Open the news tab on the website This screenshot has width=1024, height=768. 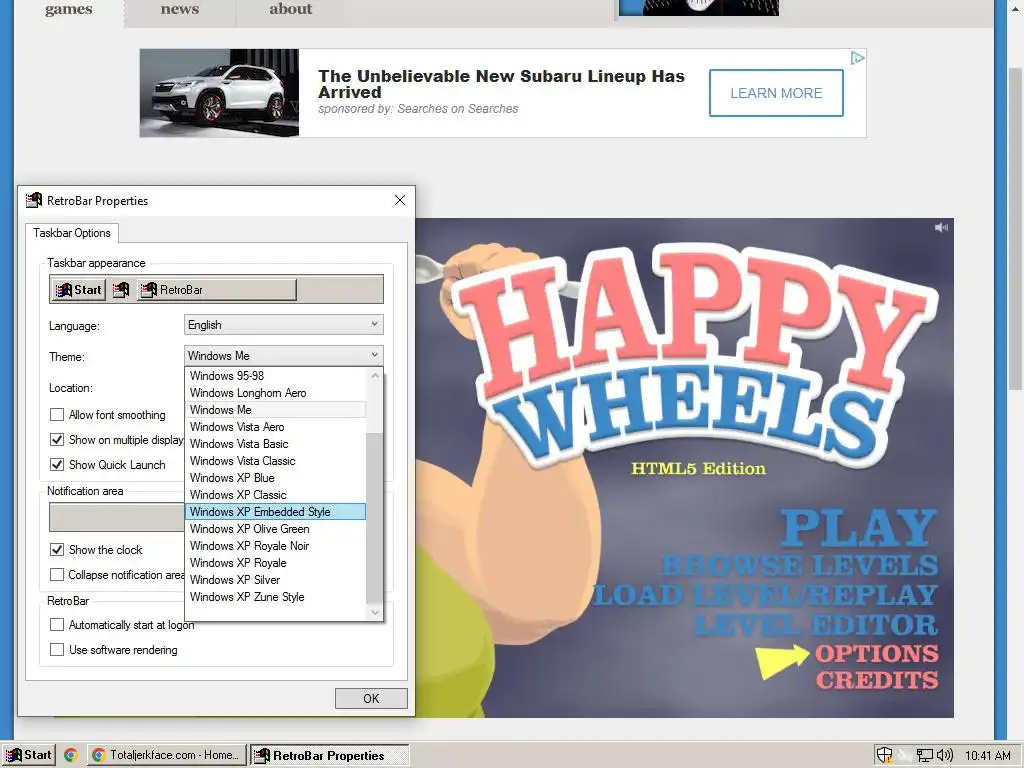[180, 10]
